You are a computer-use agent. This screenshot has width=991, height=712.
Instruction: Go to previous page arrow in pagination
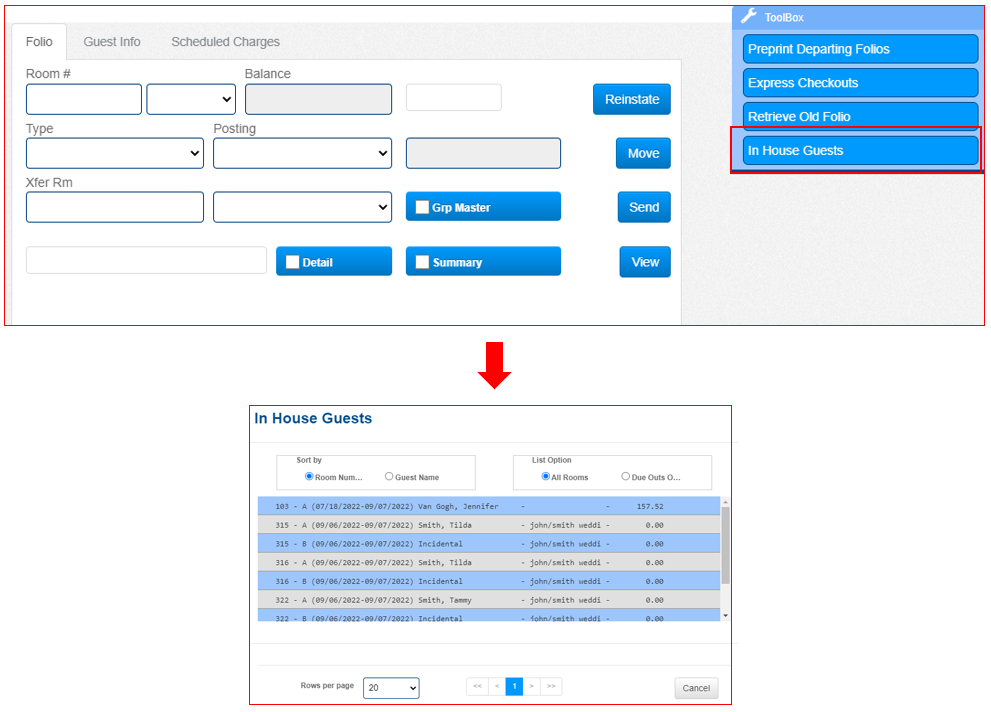(x=497, y=687)
